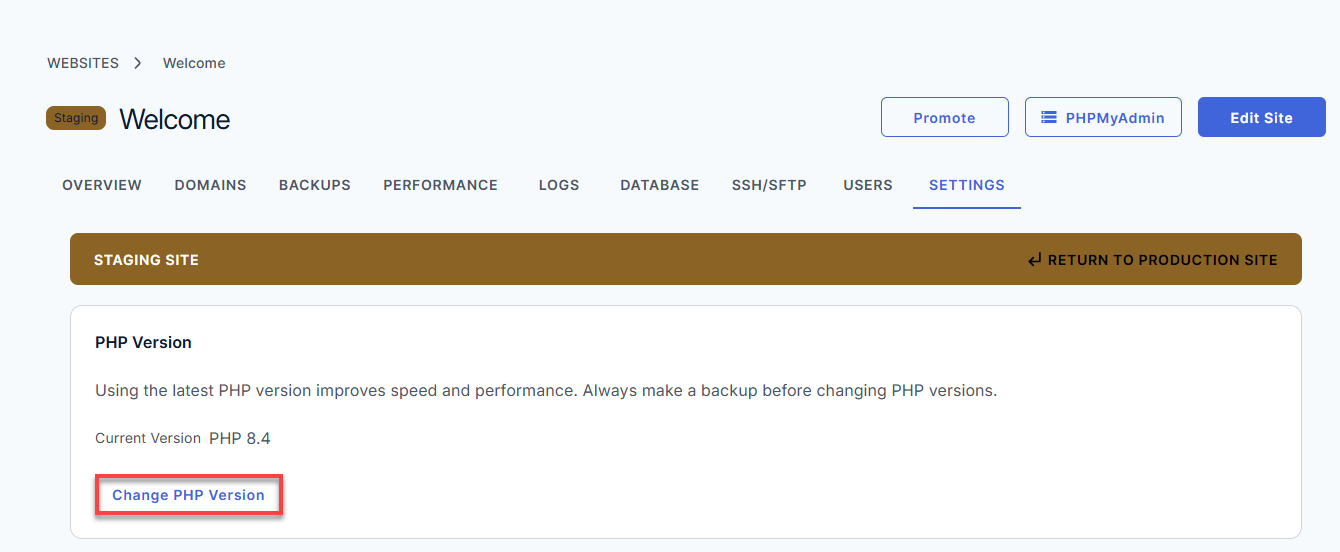This screenshot has width=1340, height=552.
Task: Open the DATABASE tab
Action: pos(659,185)
